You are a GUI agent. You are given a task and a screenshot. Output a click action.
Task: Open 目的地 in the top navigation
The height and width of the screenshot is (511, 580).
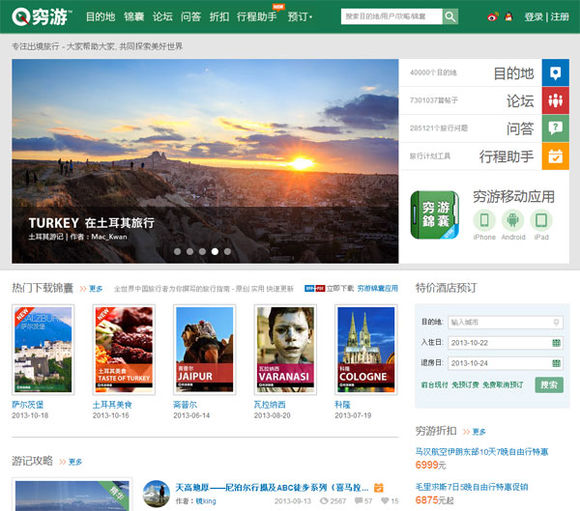(101, 17)
